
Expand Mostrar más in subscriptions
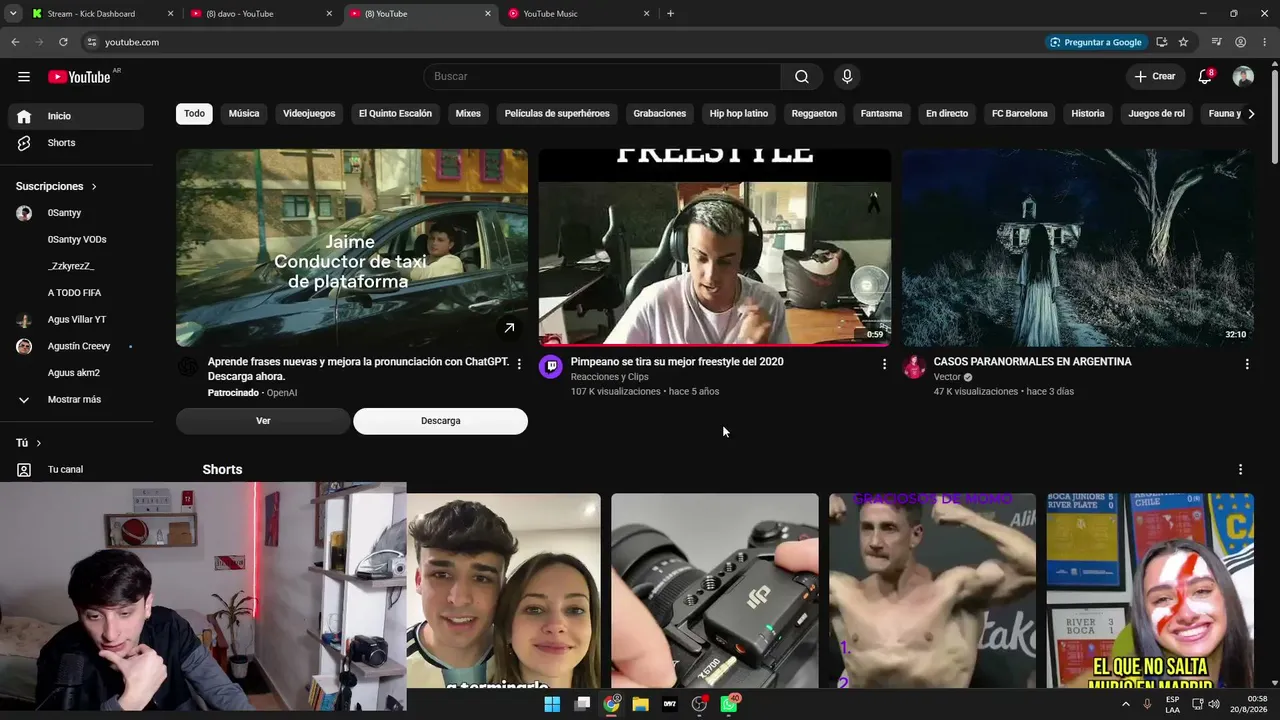[76, 400]
